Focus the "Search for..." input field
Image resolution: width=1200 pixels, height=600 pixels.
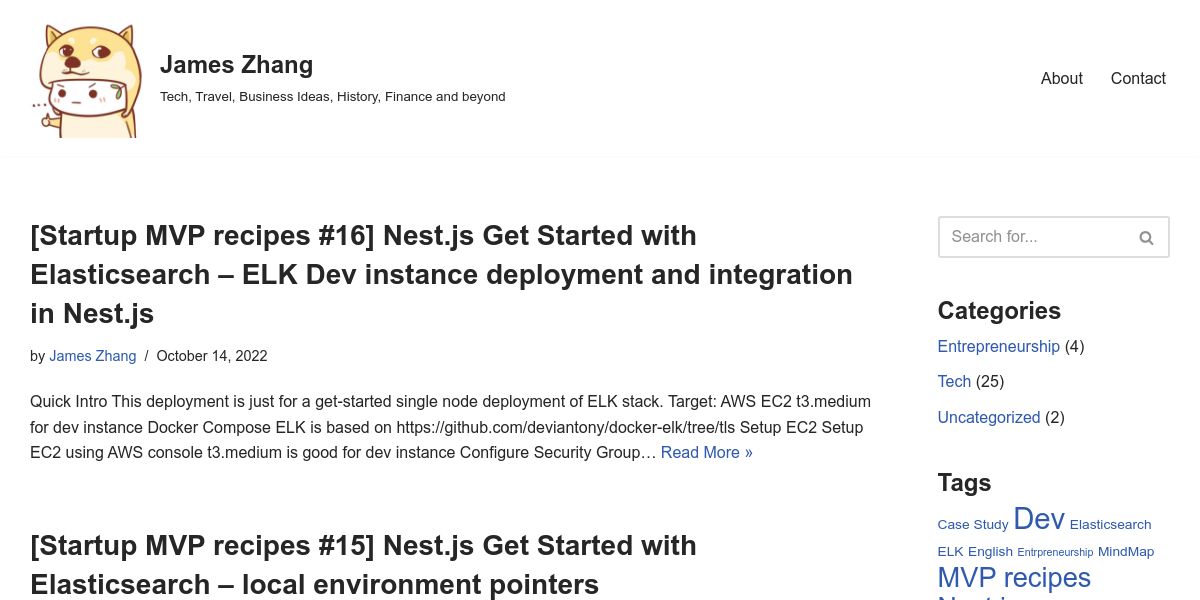point(1032,237)
